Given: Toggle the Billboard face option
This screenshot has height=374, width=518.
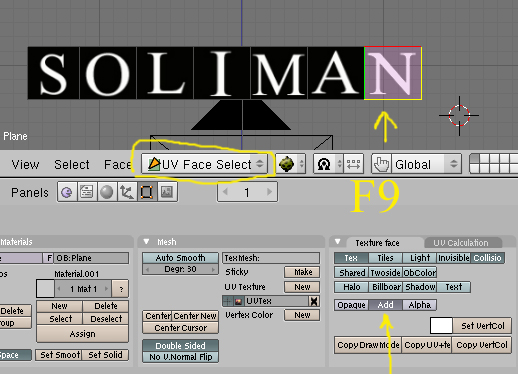Looking at the screenshot, I should (x=386, y=287).
